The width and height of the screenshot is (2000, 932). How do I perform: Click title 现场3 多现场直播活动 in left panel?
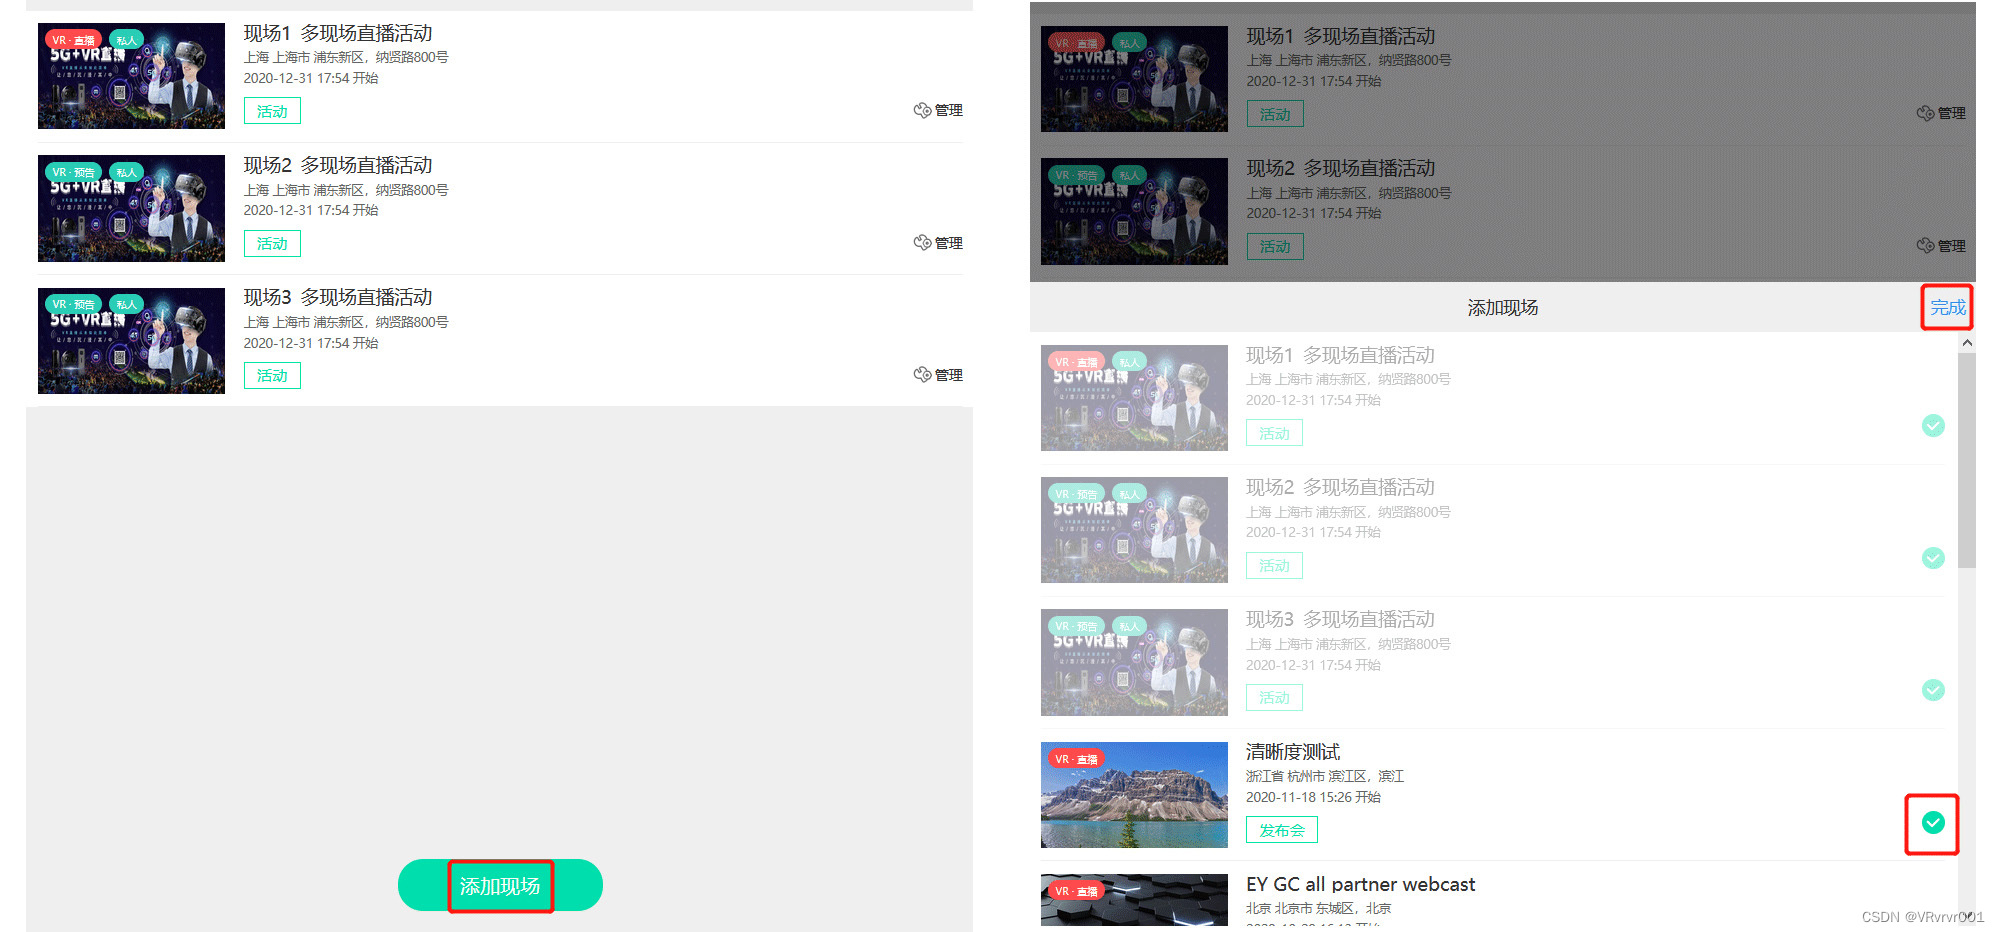338,297
